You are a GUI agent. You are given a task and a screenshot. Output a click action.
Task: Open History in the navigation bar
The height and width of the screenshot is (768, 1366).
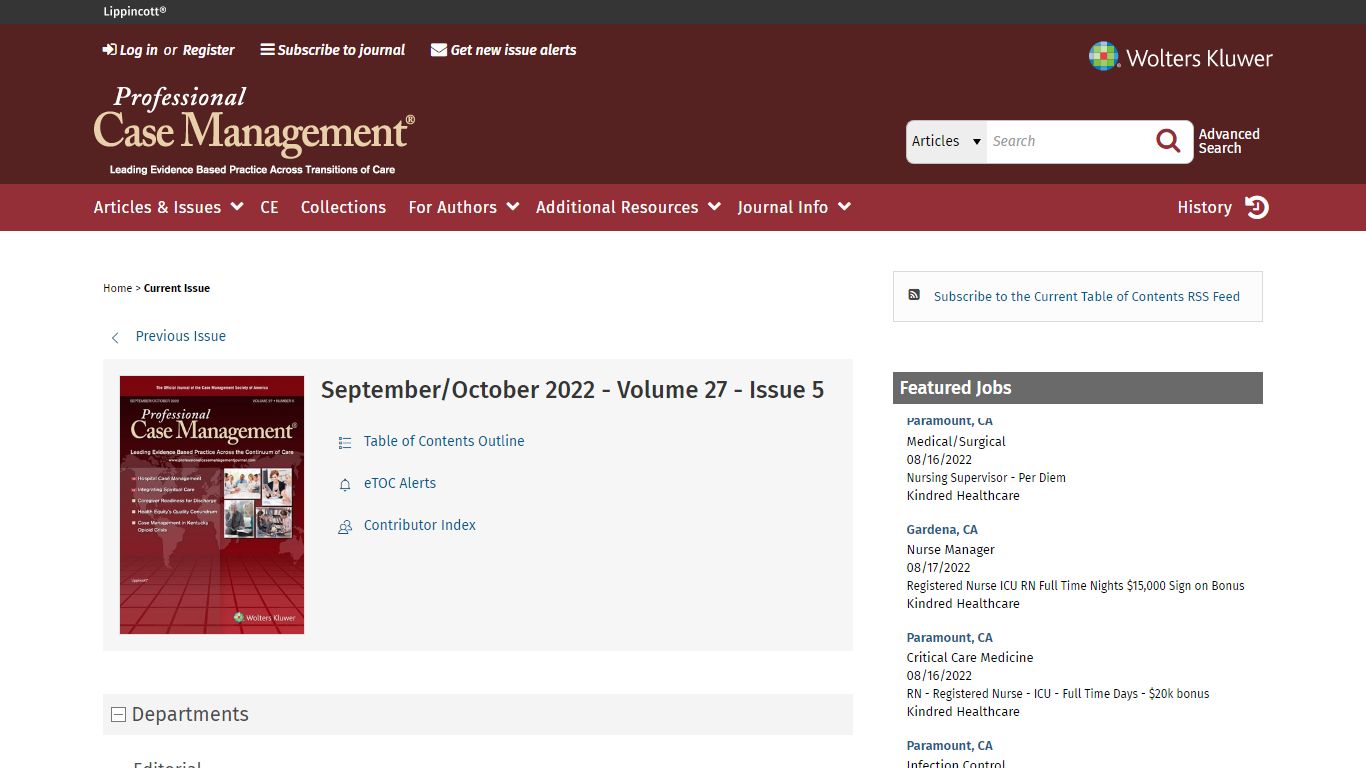pyautogui.click(x=1204, y=207)
